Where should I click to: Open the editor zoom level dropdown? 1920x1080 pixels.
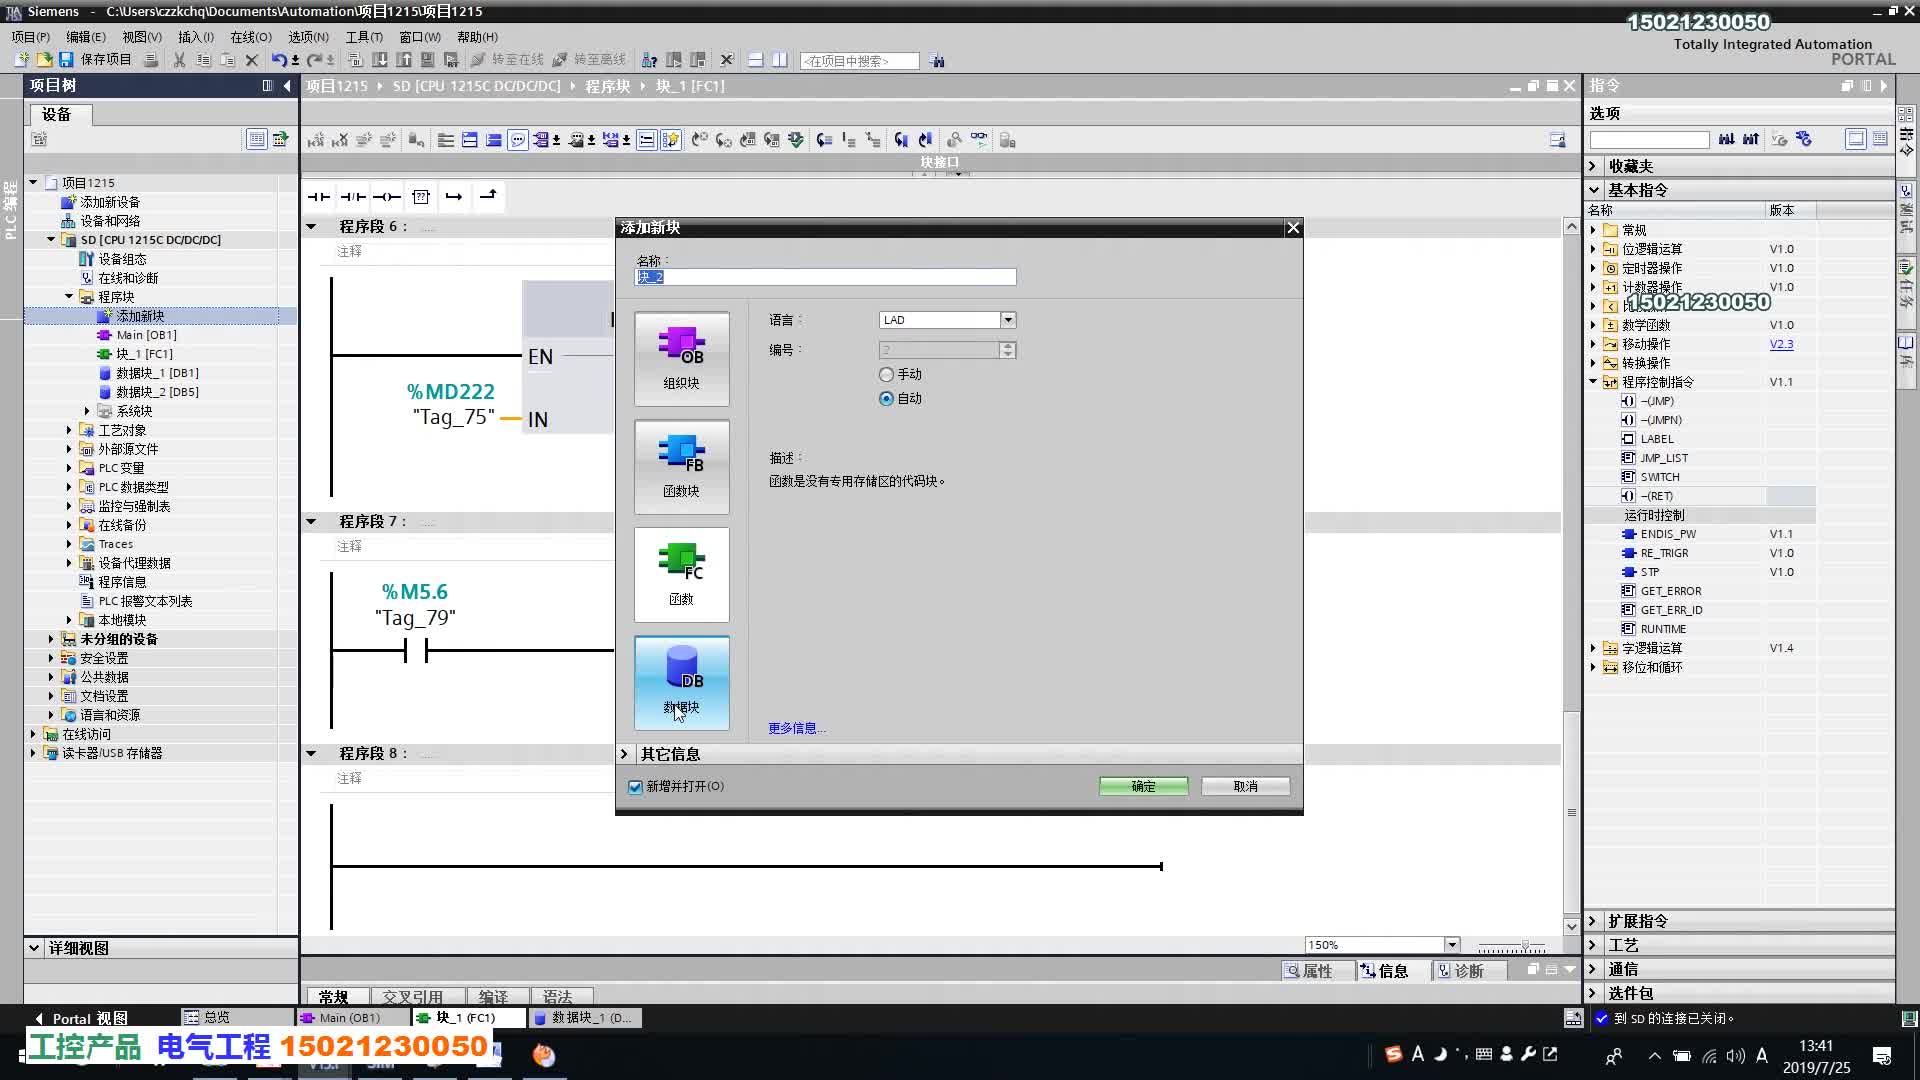(x=1451, y=945)
